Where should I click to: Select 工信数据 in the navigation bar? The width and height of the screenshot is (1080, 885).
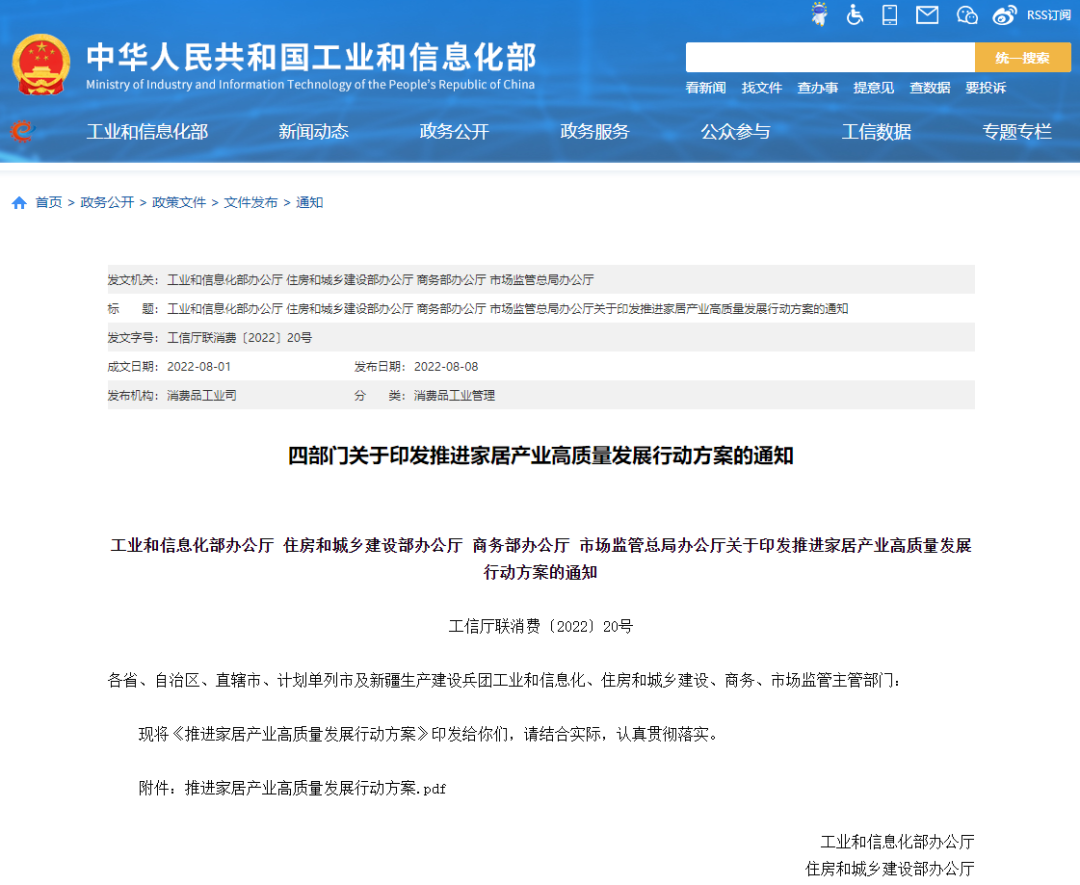tap(876, 132)
